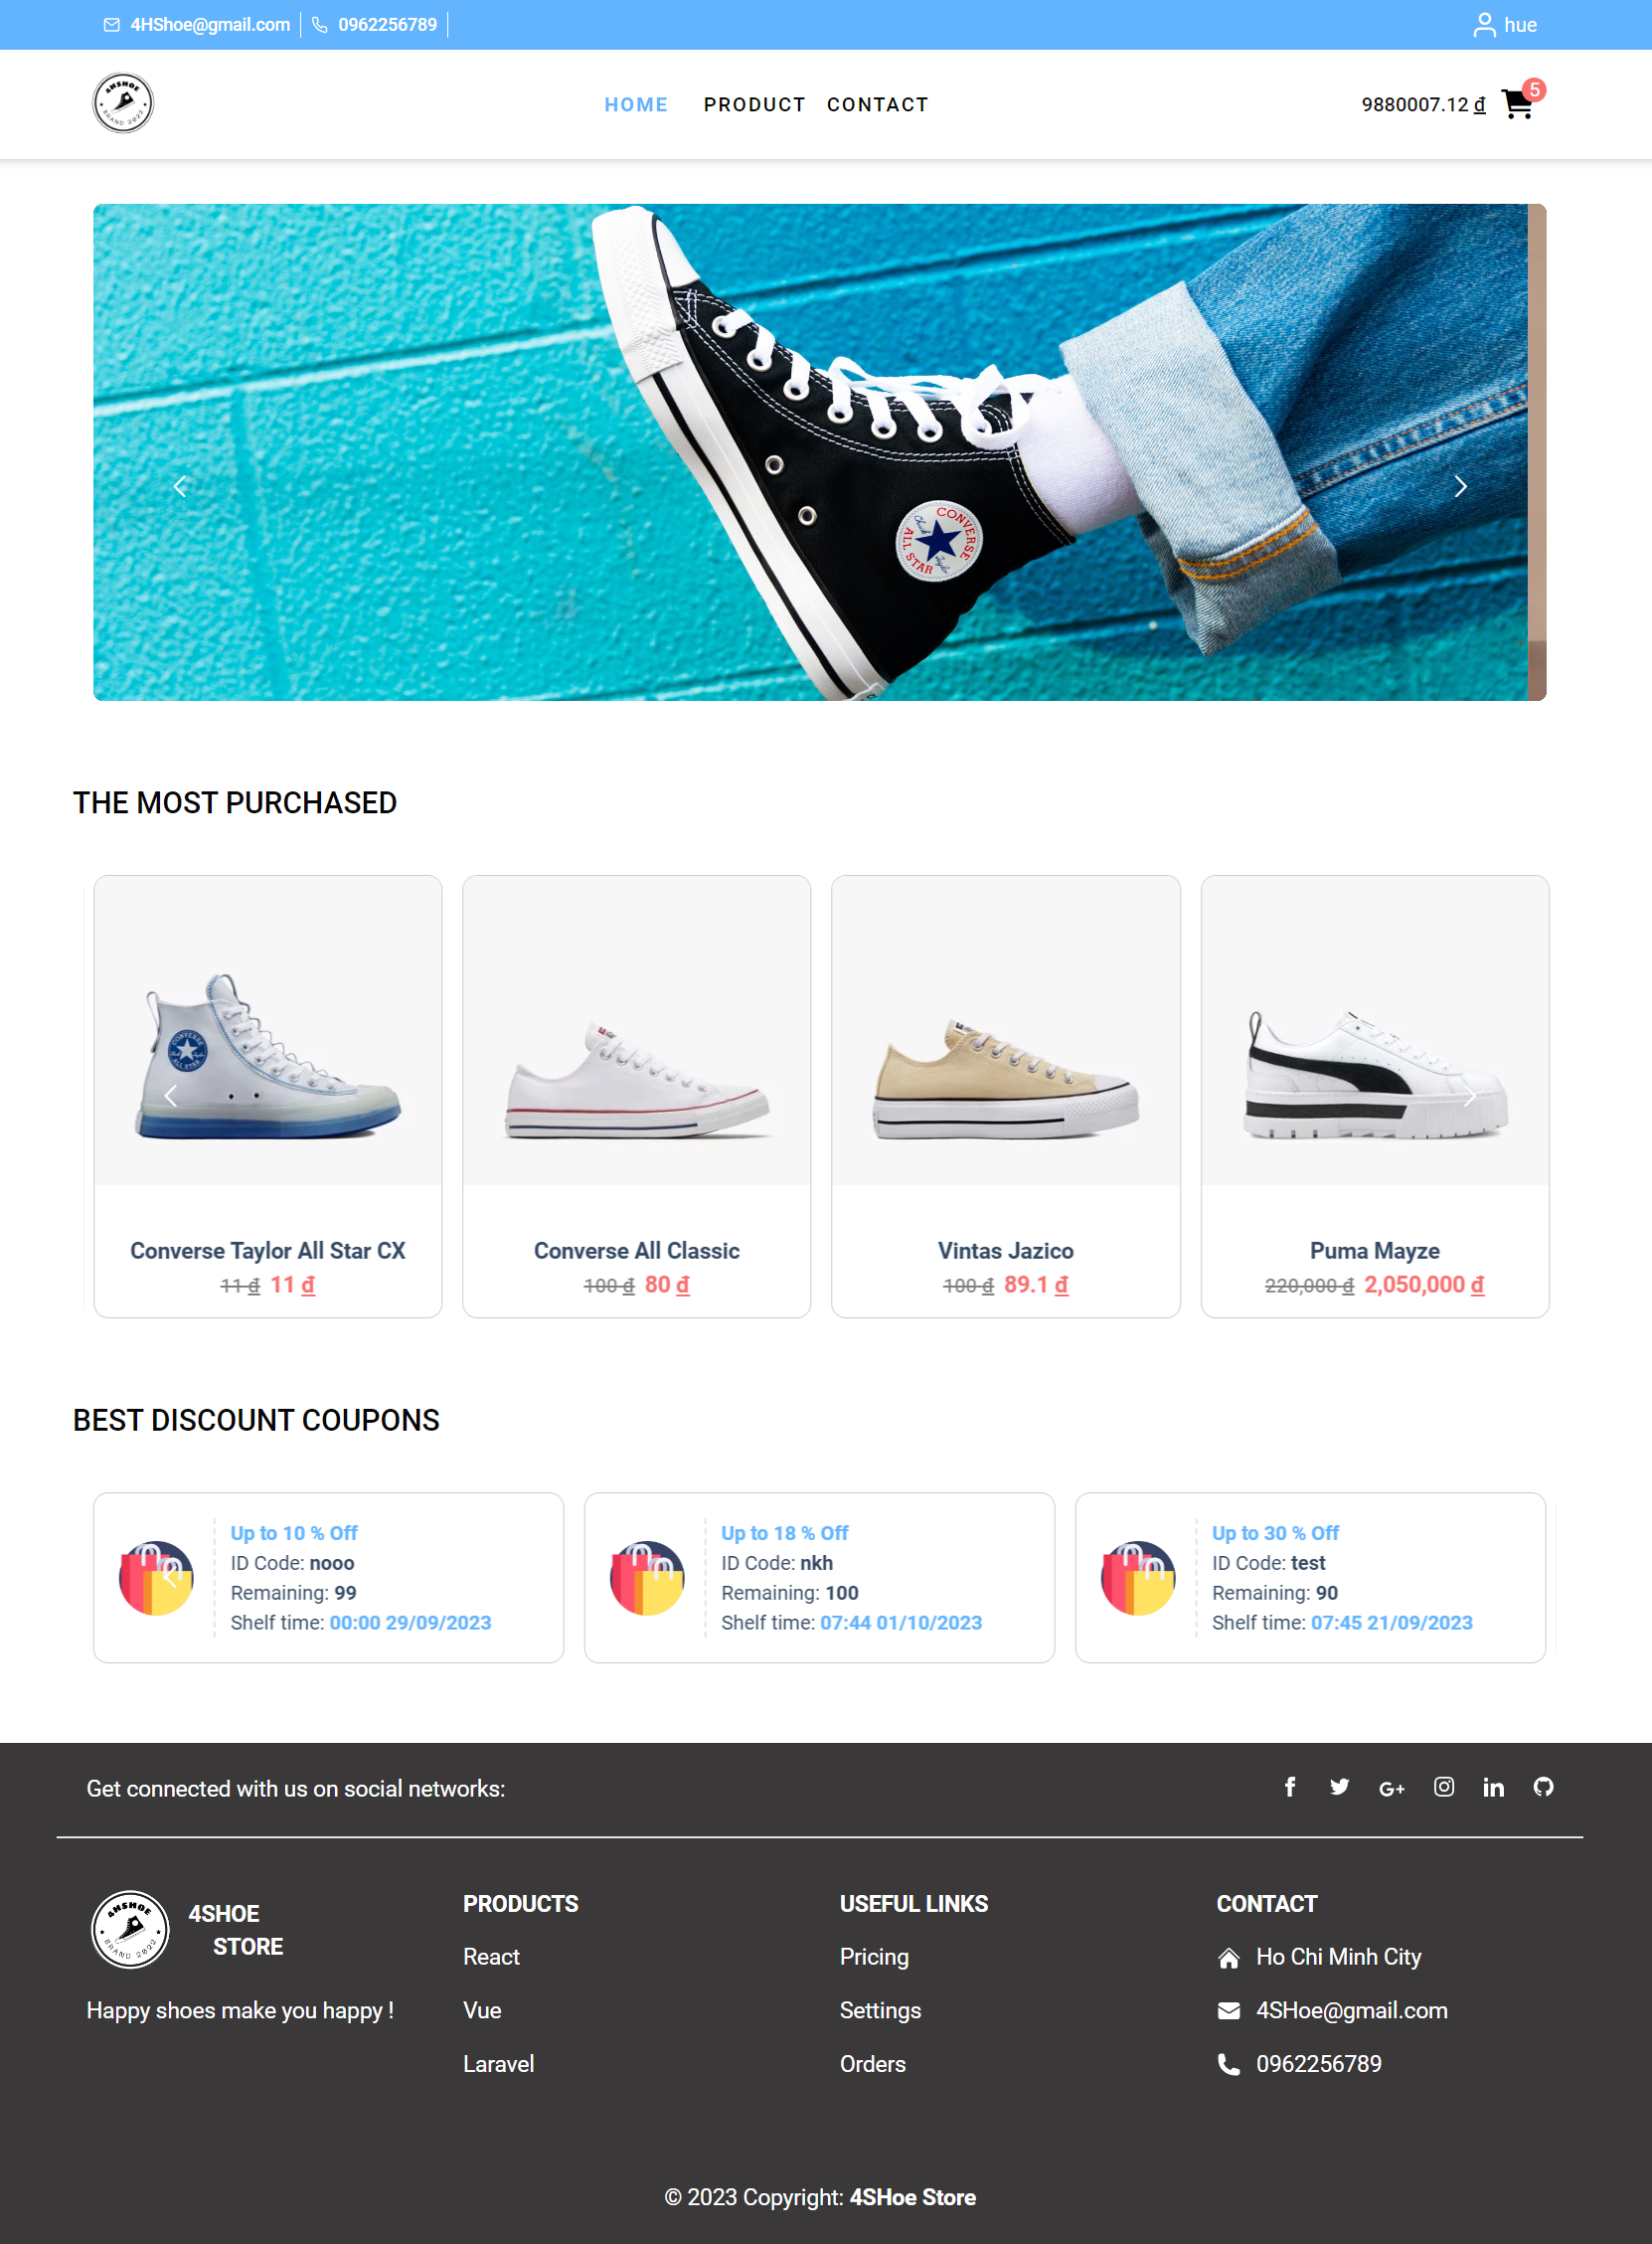Image resolution: width=1652 pixels, height=2244 pixels.
Task: Go to the HOME nav tab
Action: click(x=636, y=105)
